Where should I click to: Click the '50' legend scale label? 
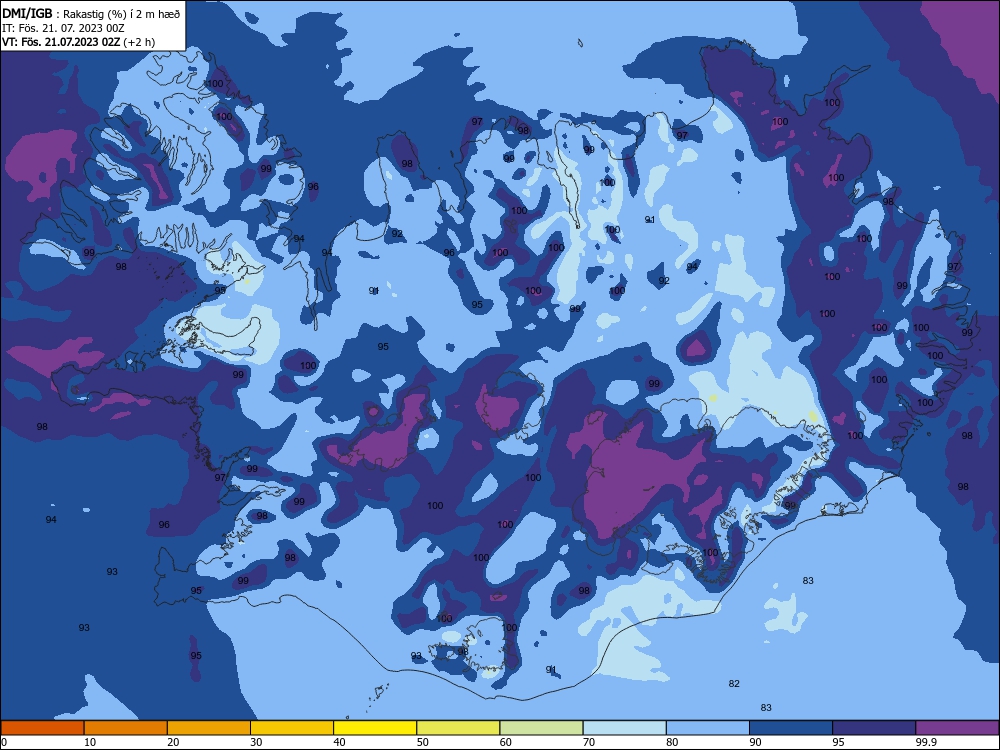(423, 742)
